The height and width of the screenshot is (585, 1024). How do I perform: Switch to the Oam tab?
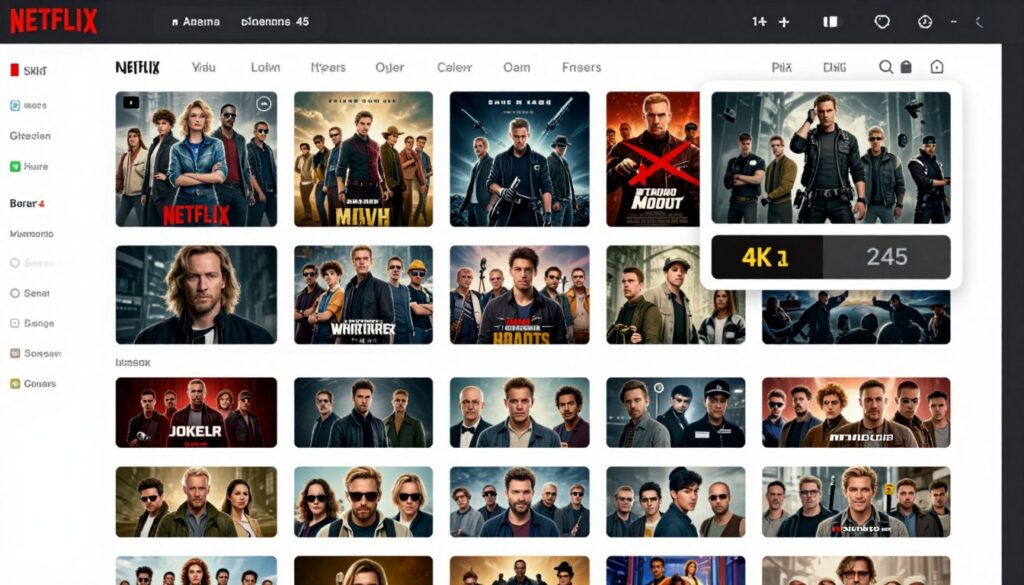click(x=517, y=67)
